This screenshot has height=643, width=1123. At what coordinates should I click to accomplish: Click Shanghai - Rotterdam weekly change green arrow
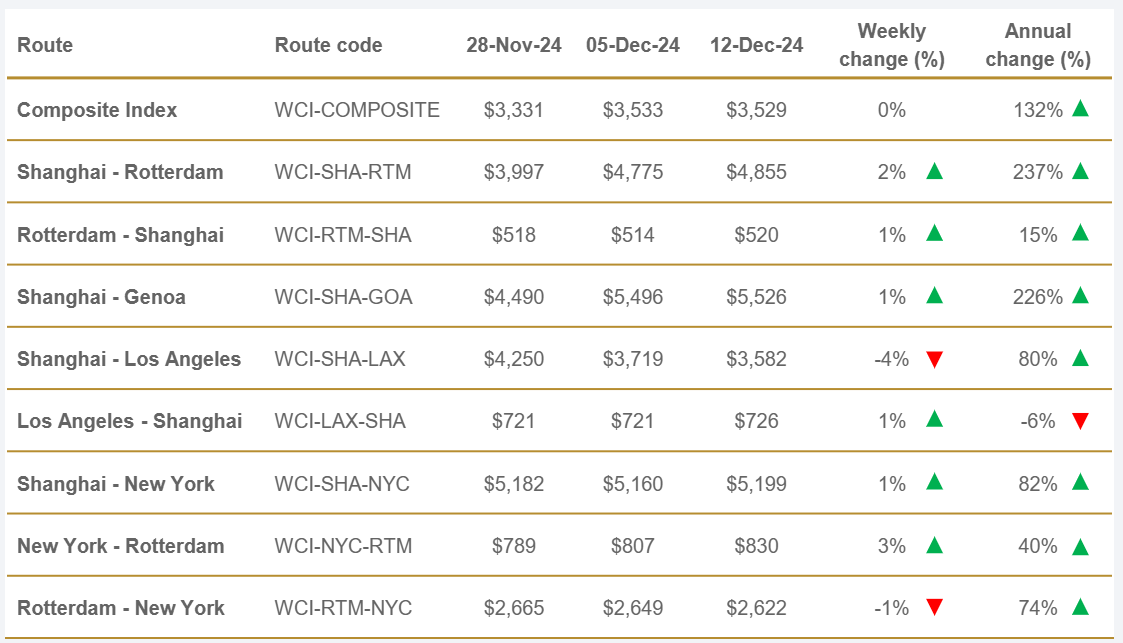934,171
